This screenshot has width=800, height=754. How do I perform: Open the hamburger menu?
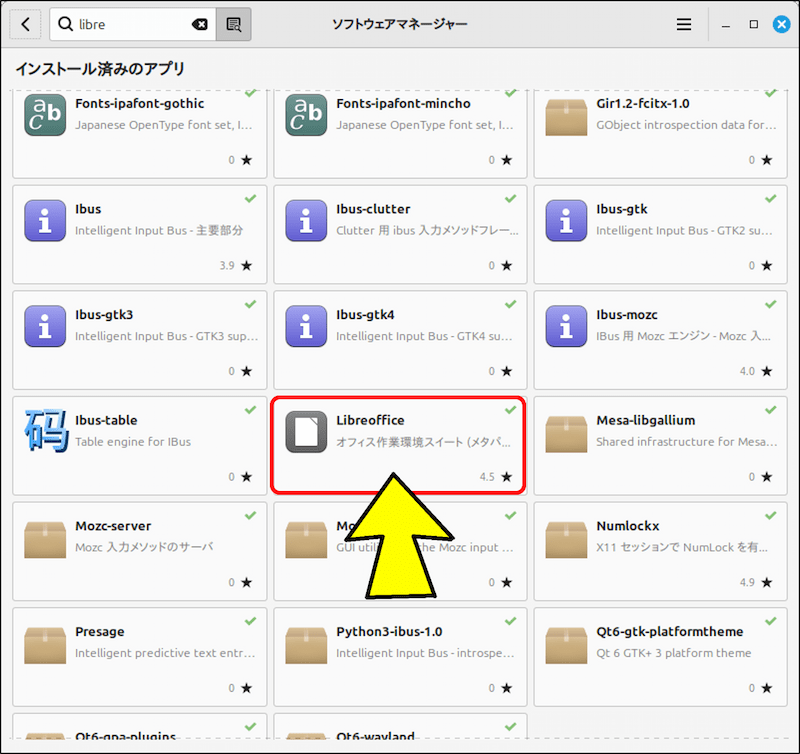pyautogui.click(x=683, y=23)
